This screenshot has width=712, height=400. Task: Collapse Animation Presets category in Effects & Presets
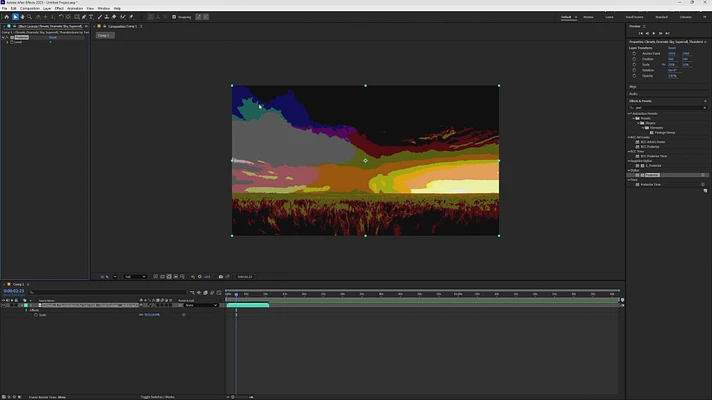[629, 114]
